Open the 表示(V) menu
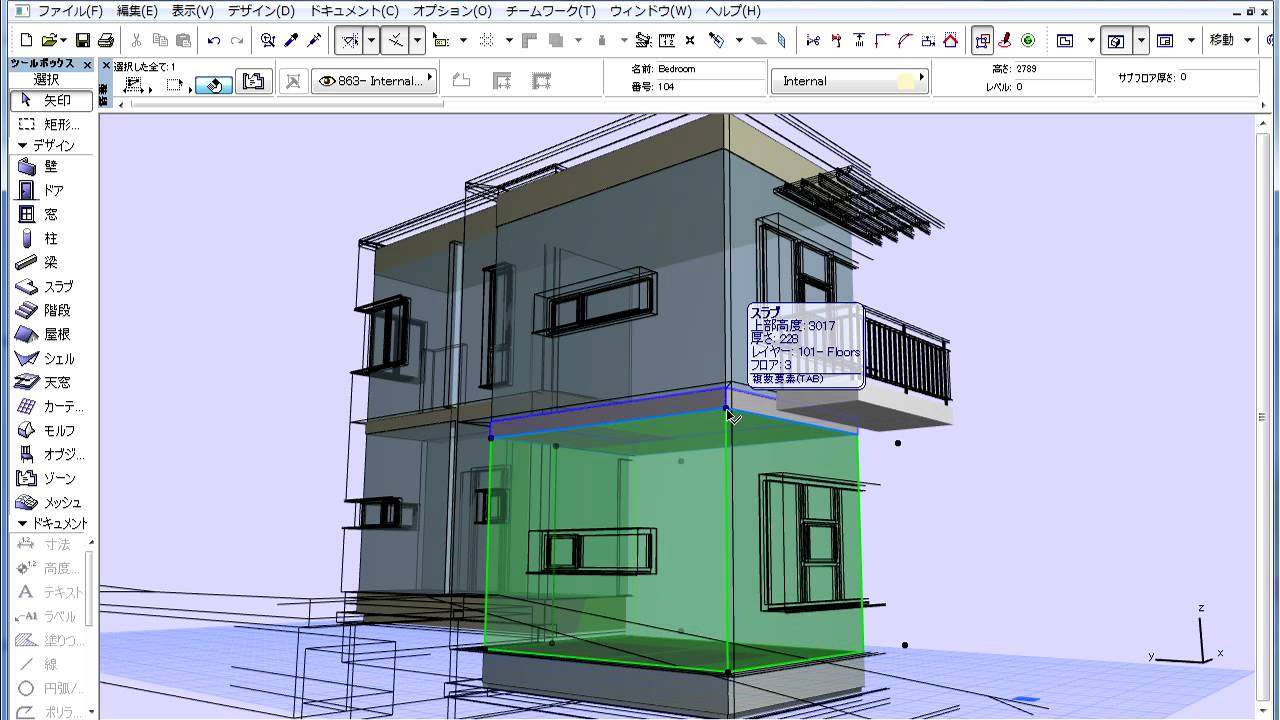The image size is (1280, 720). 192,11
